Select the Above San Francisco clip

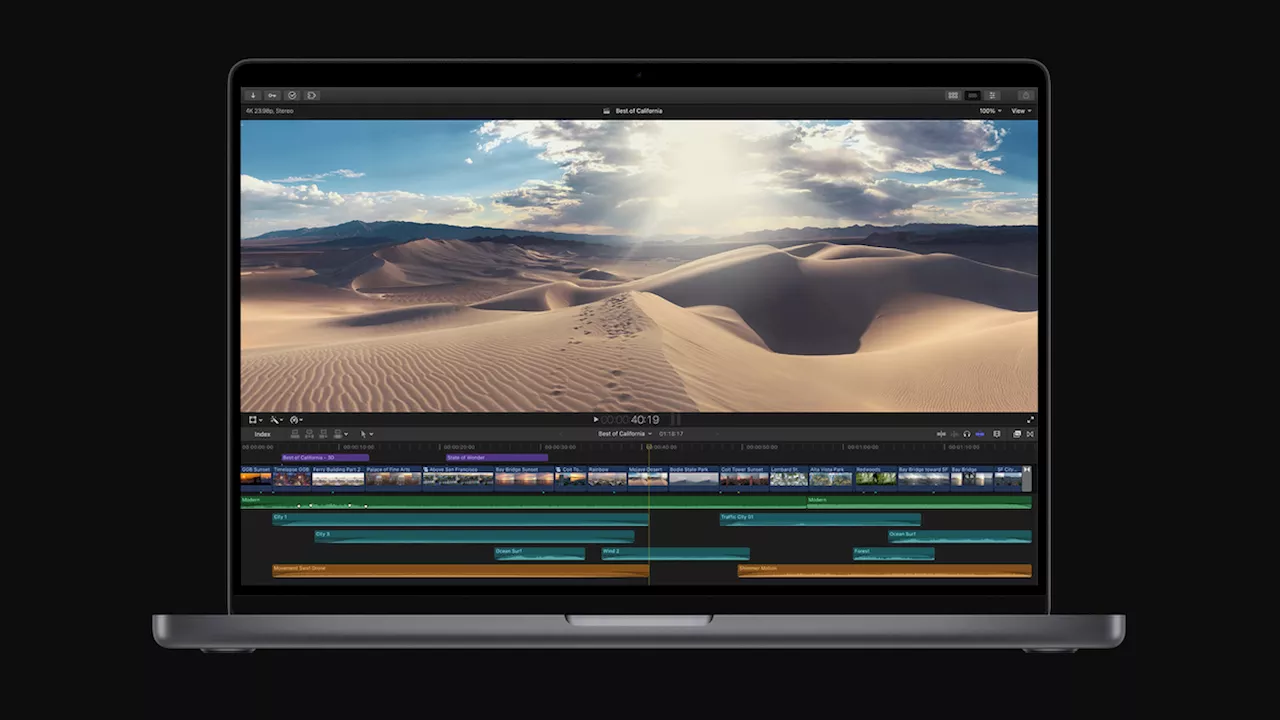(458, 479)
